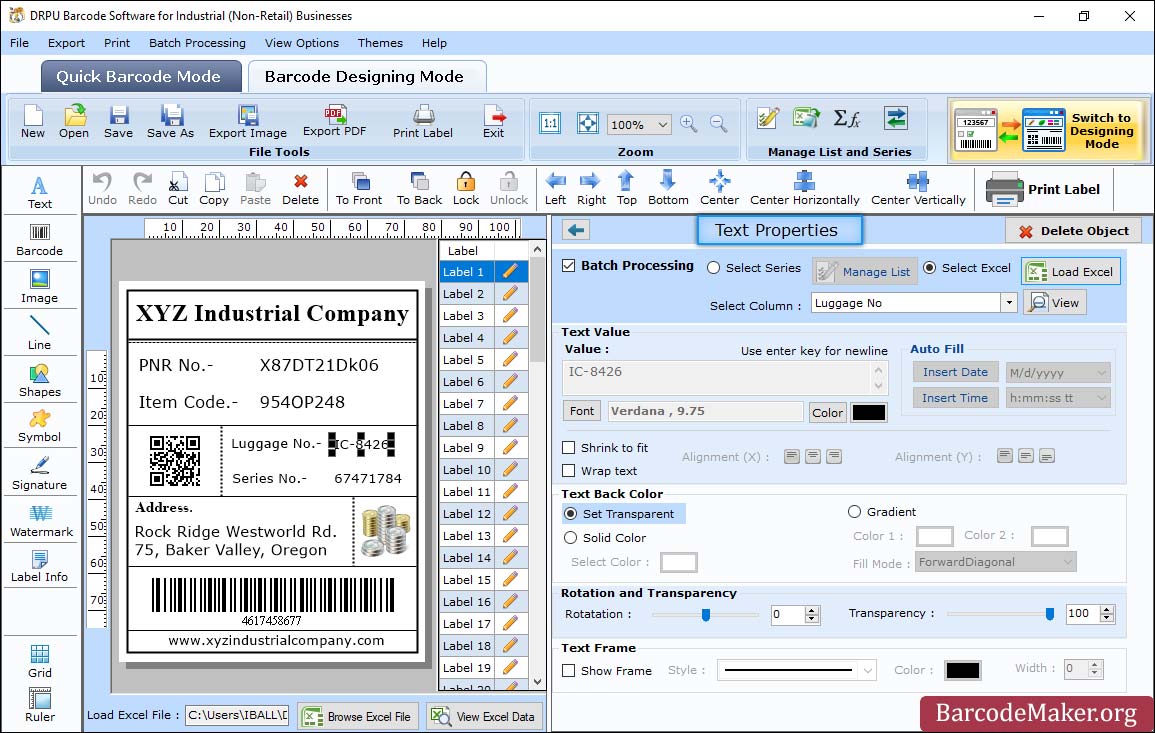
Task: Toggle the Grid display
Action: pyautogui.click(x=40, y=661)
